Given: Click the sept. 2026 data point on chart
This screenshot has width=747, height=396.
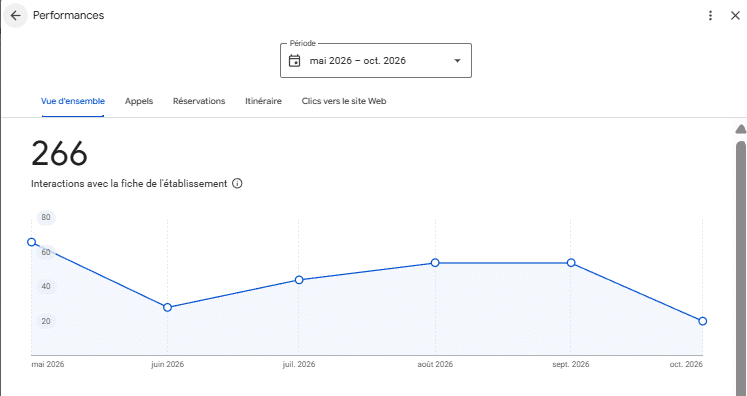Looking at the screenshot, I should pos(571,263).
